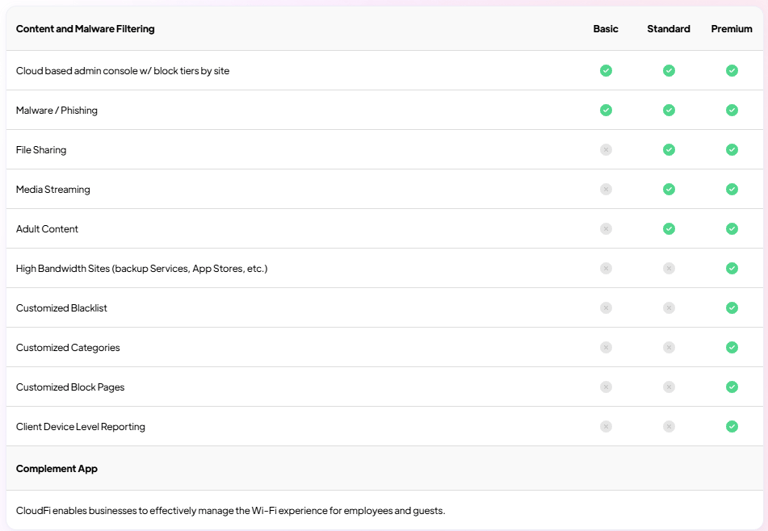Click Standard gray X for Client Device Level Reporting
Screen dimensions: 768x531
pos(669,427)
